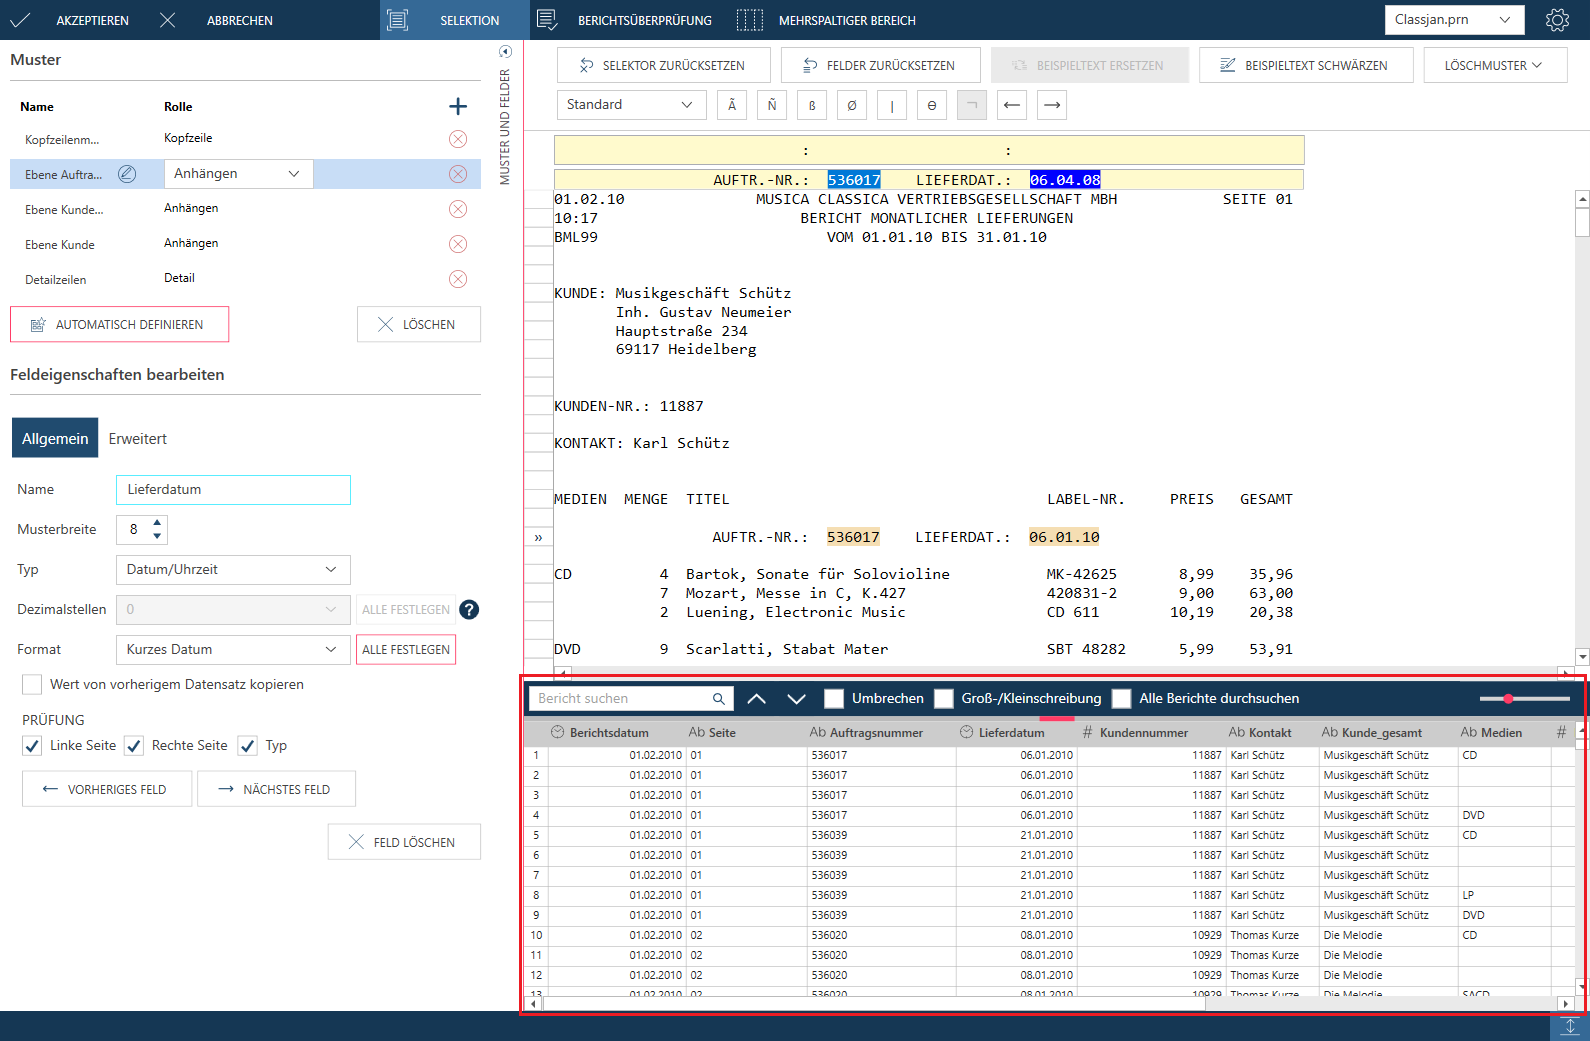Screen dimensions: 1590x1041
Task: Enable the Umbrechen checkbox
Action: (x=834, y=699)
